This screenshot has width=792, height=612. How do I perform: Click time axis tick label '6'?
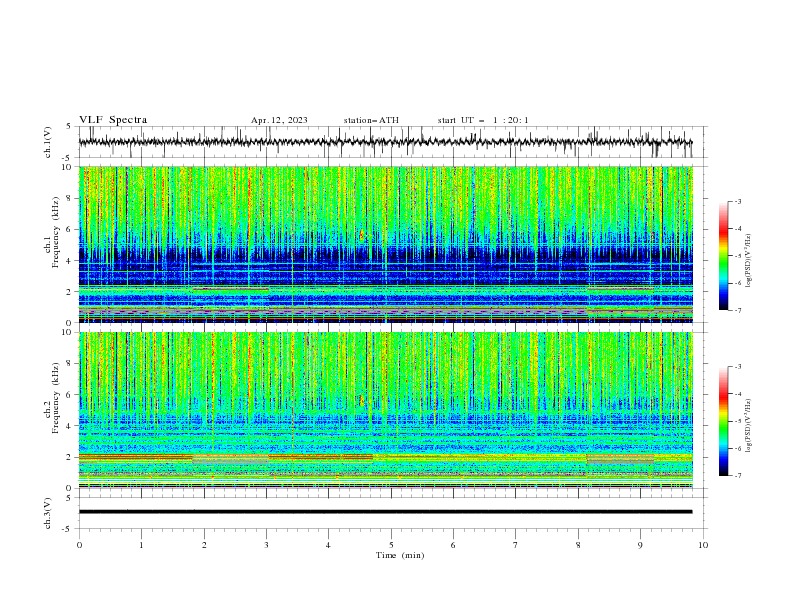click(453, 545)
